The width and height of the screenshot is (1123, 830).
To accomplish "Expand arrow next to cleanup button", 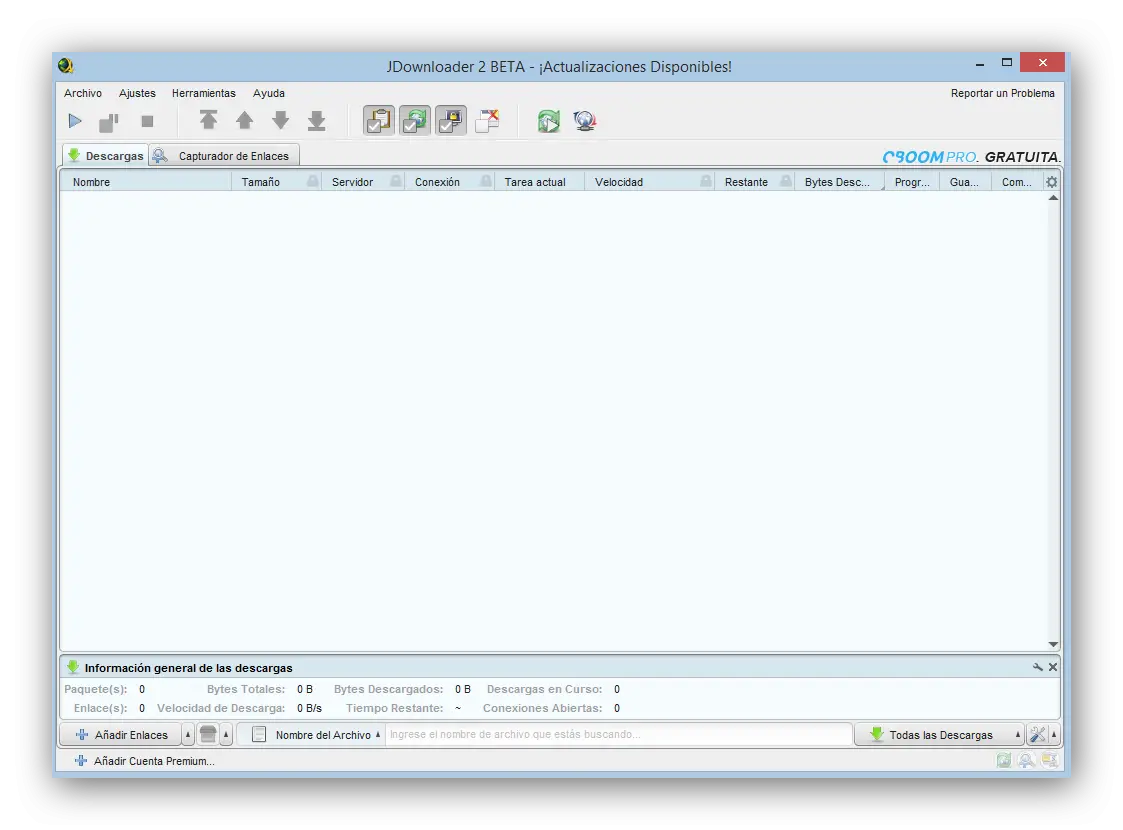I will [x=226, y=735].
